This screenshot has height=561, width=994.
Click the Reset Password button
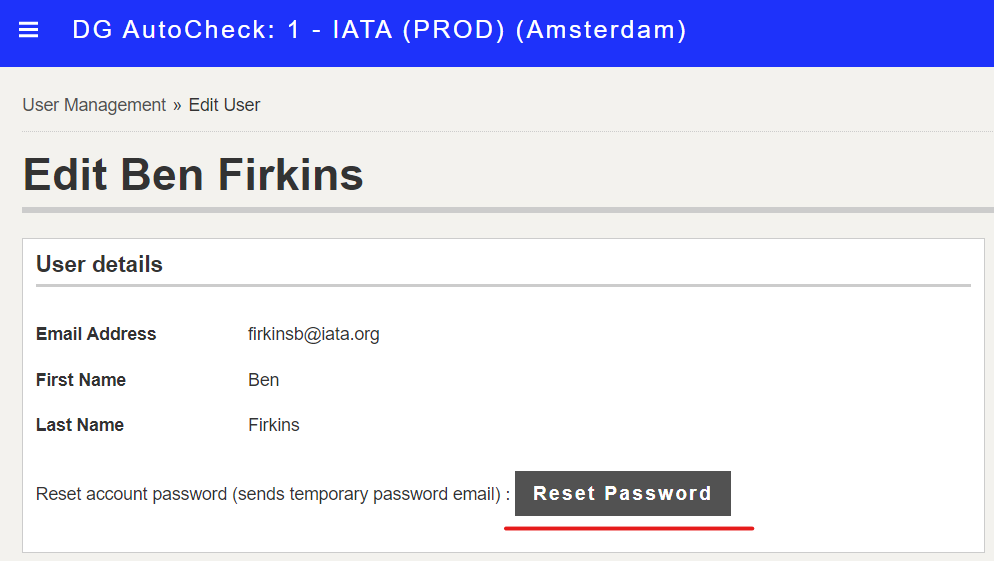tap(623, 493)
